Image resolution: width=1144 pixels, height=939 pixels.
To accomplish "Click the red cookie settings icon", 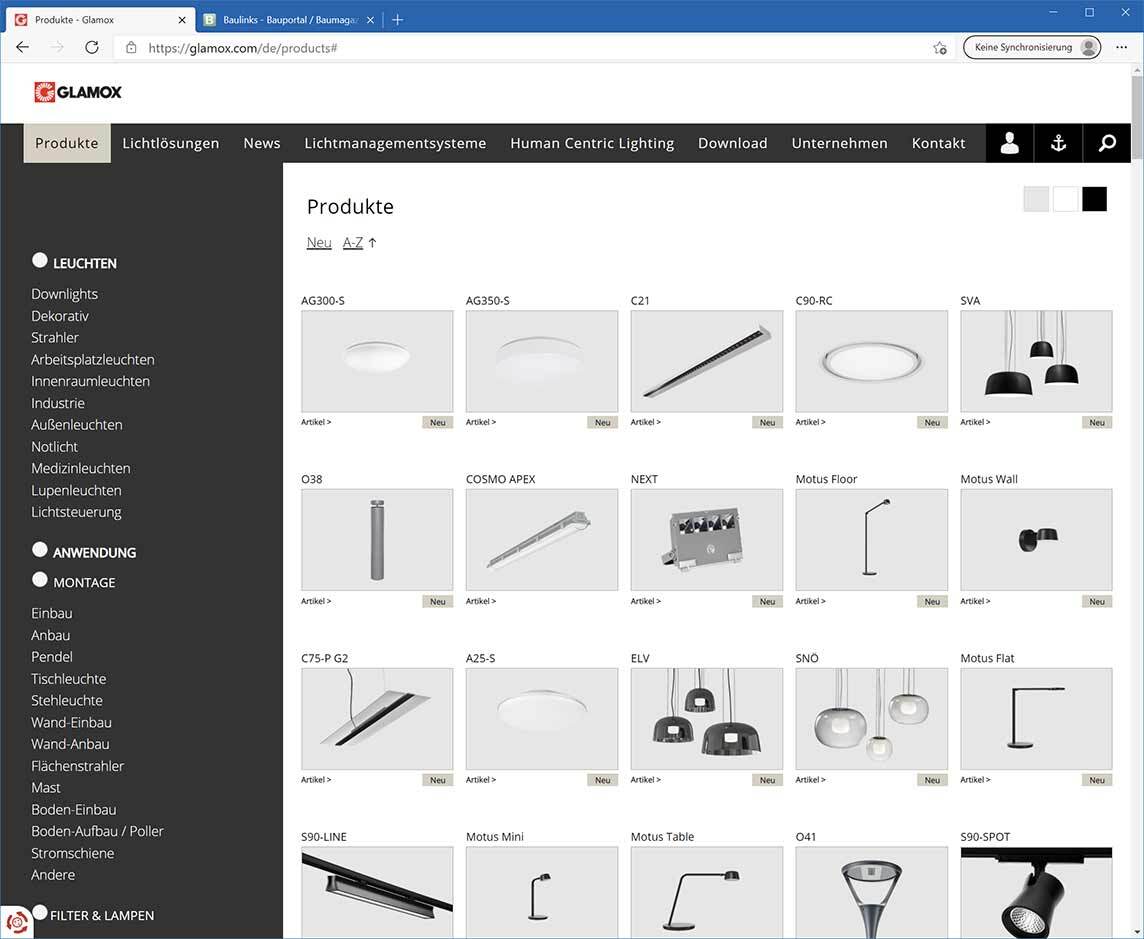I will point(16,922).
